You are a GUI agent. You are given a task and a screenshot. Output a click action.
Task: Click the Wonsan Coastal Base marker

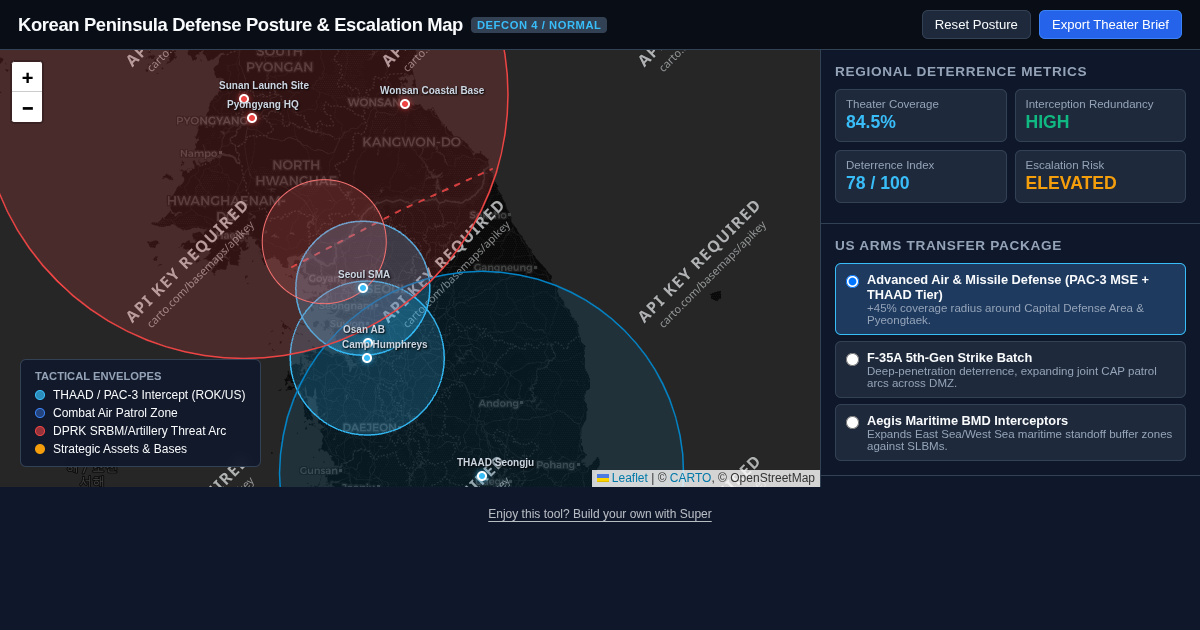pyautogui.click(x=405, y=104)
